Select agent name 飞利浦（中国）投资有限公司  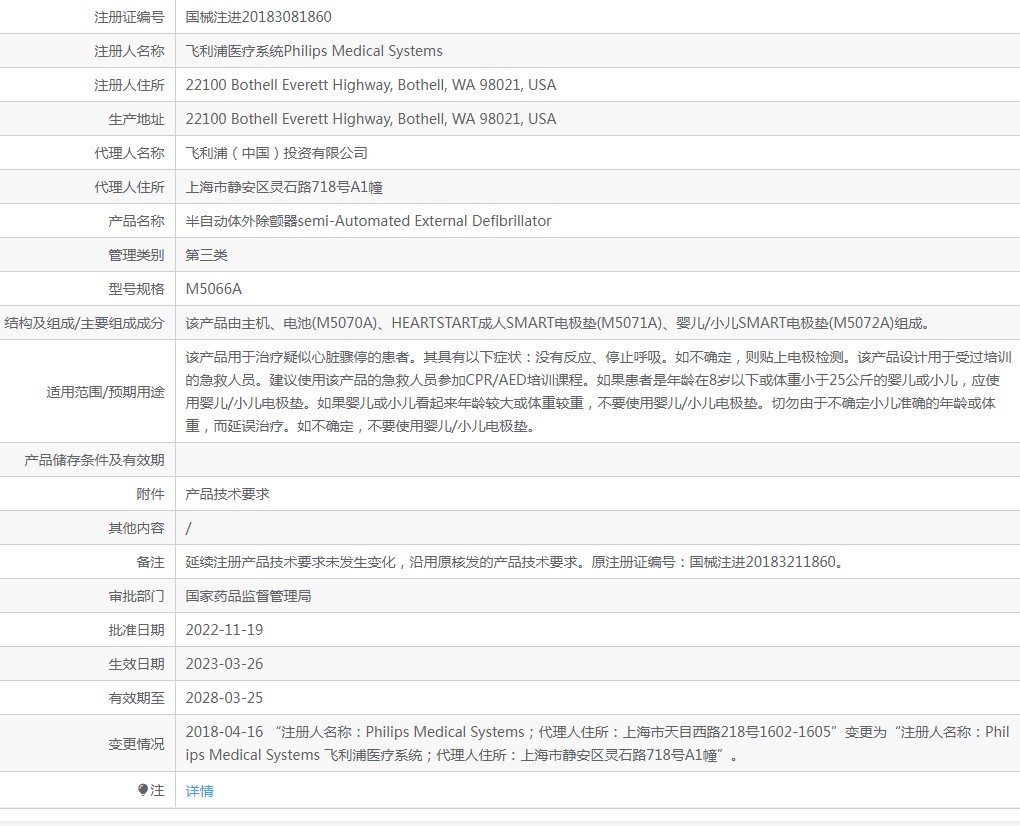(276, 153)
